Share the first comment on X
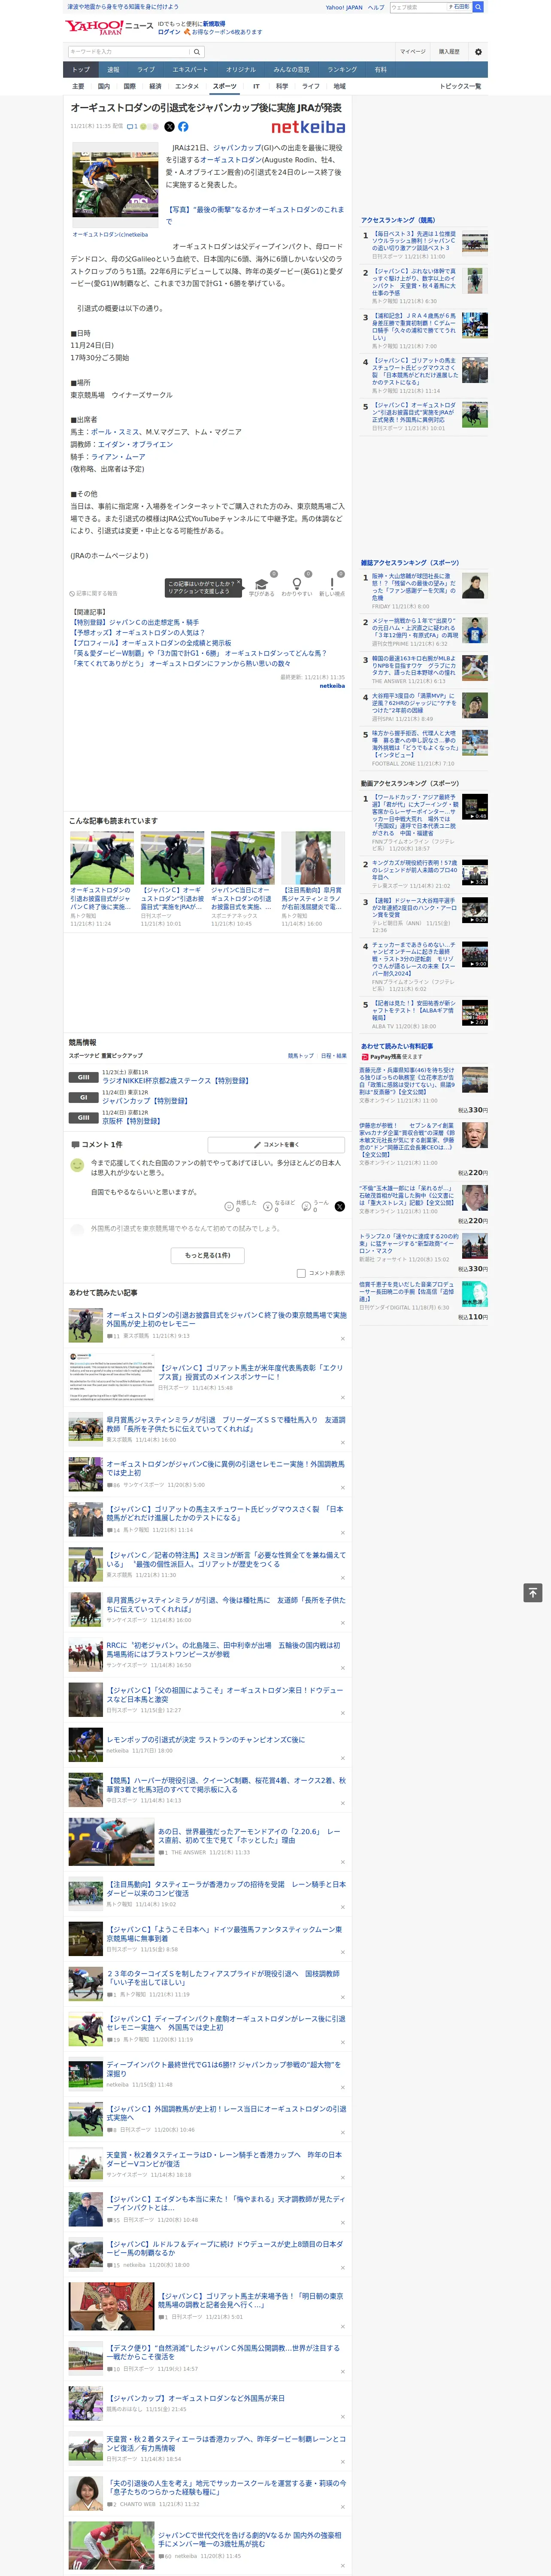The width and height of the screenshot is (551, 2576). 340,1206
